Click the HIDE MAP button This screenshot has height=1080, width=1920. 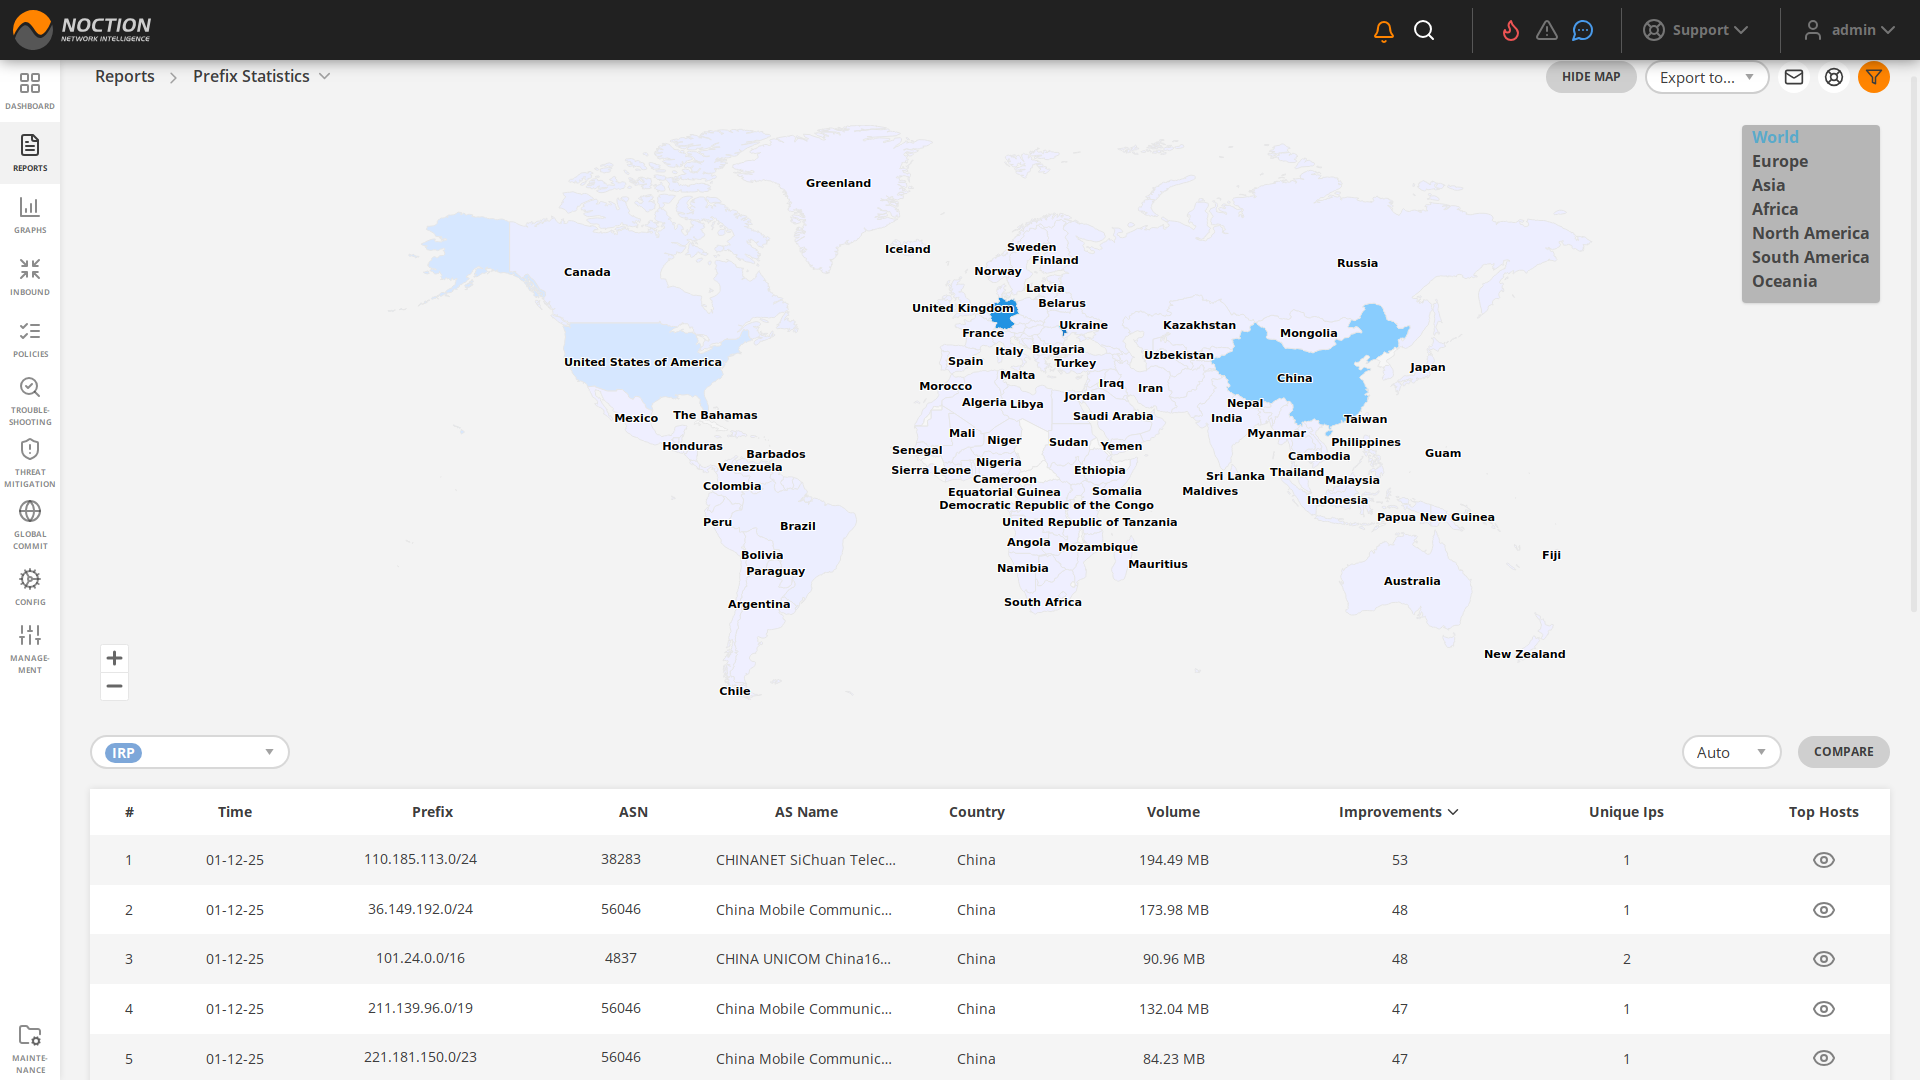1591,77
